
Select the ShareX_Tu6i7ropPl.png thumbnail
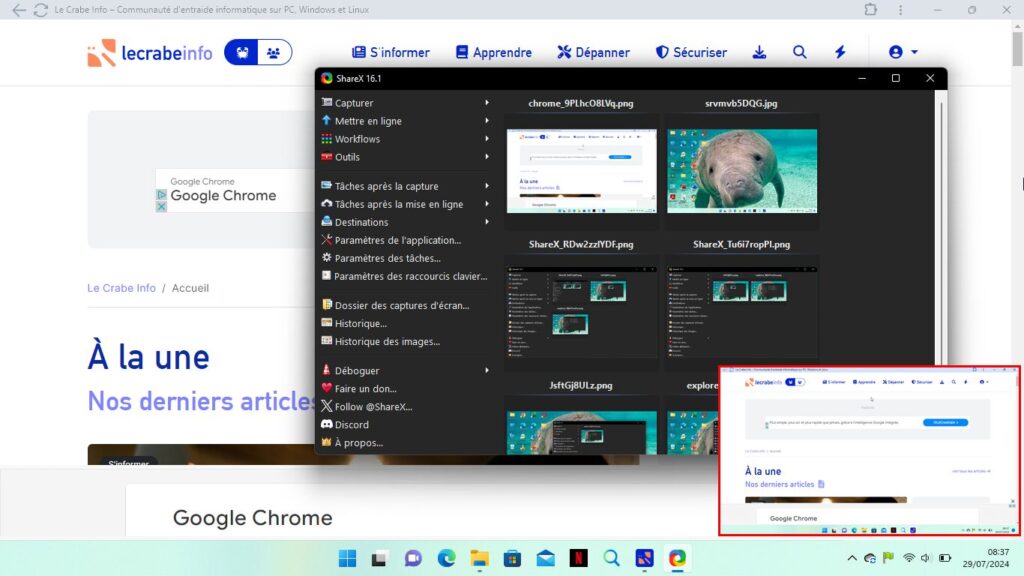(742, 312)
